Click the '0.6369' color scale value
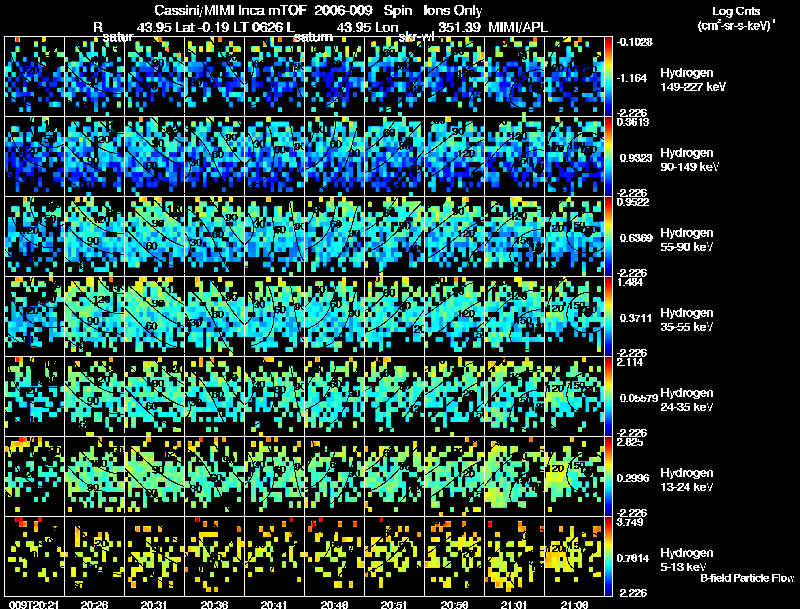The height and width of the screenshot is (609, 800). click(x=636, y=238)
